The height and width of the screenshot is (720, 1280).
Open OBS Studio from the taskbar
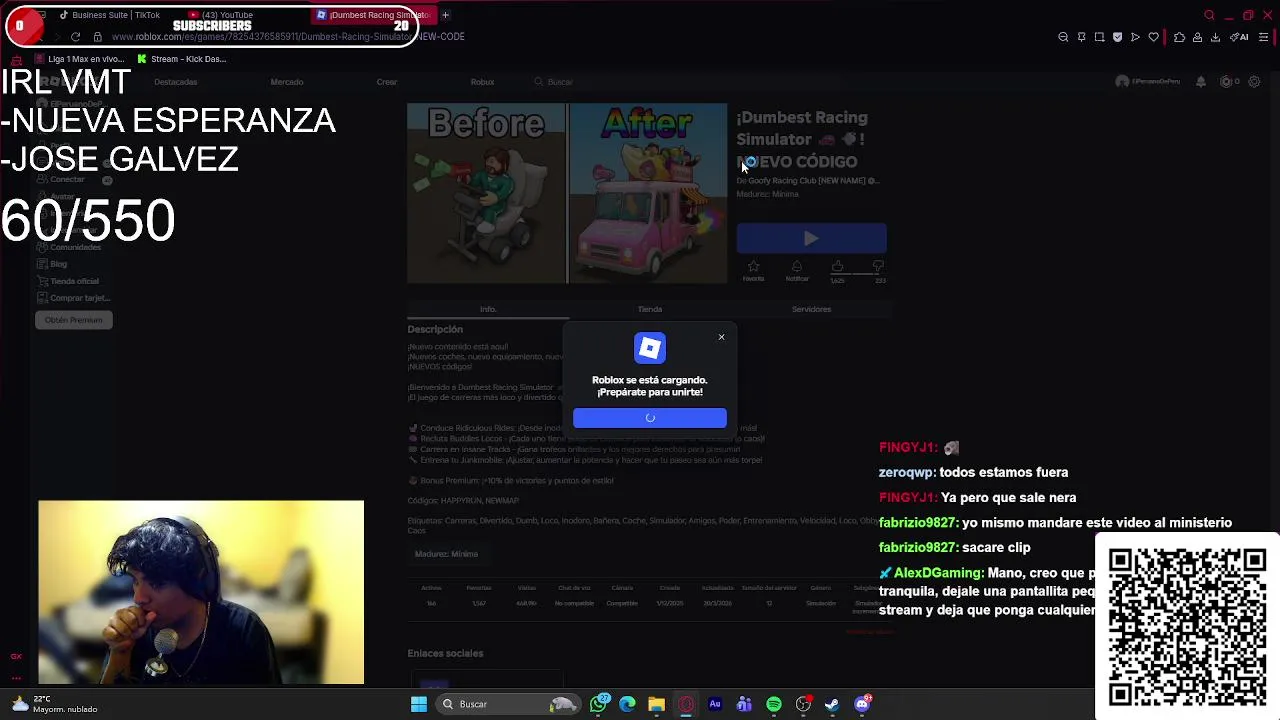point(803,704)
